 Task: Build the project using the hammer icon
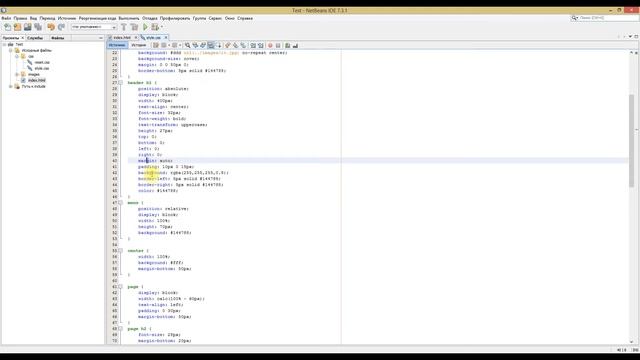124,27
